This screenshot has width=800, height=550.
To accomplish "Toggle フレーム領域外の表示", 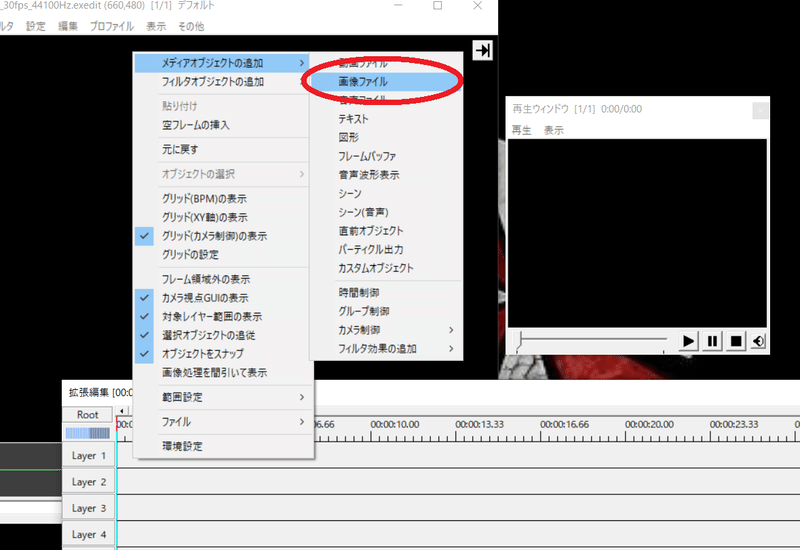I will pyautogui.click(x=221, y=279).
